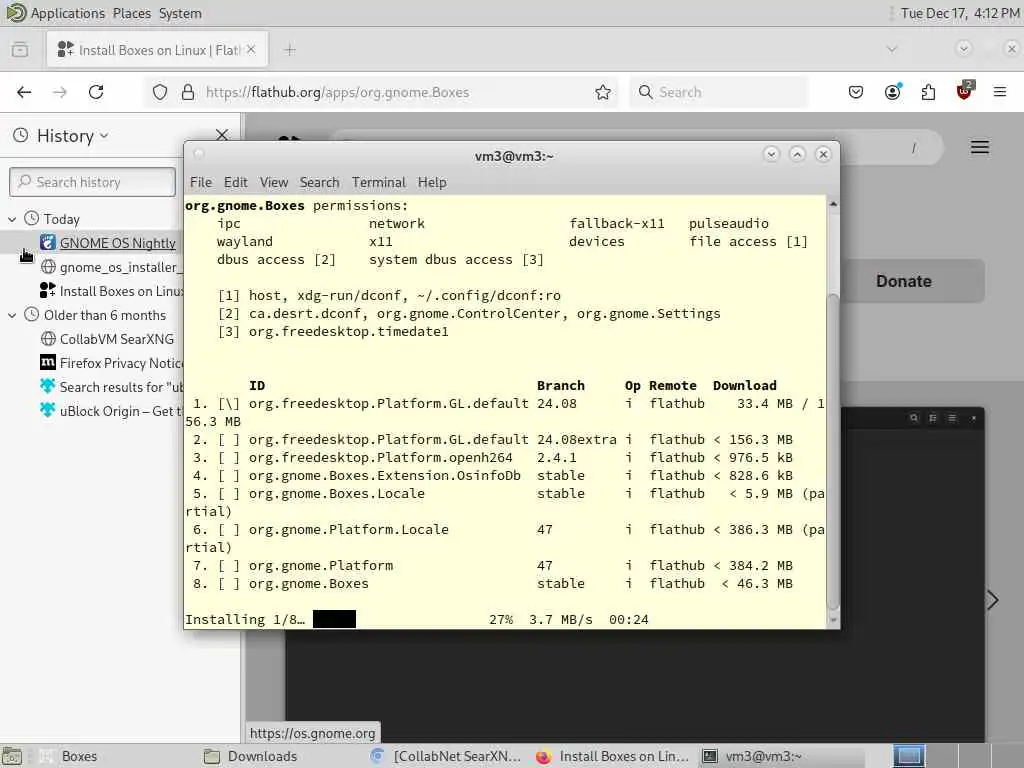The width and height of the screenshot is (1024, 768).
Task: Click the padlock site security icon
Action: (x=188, y=92)
